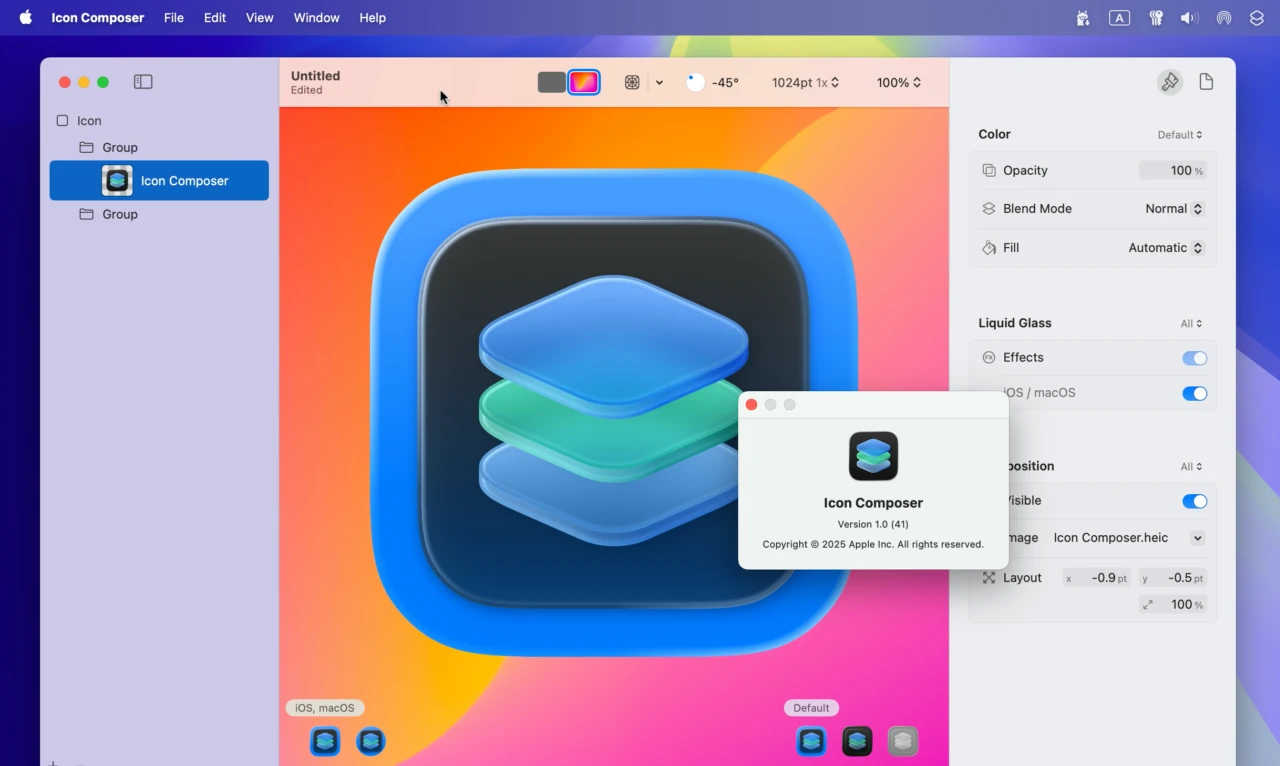The width and height of the screenshot is (1280, 766).
Task: Turn off the iOS / macOS toggle
Action: pos(1194,393)
